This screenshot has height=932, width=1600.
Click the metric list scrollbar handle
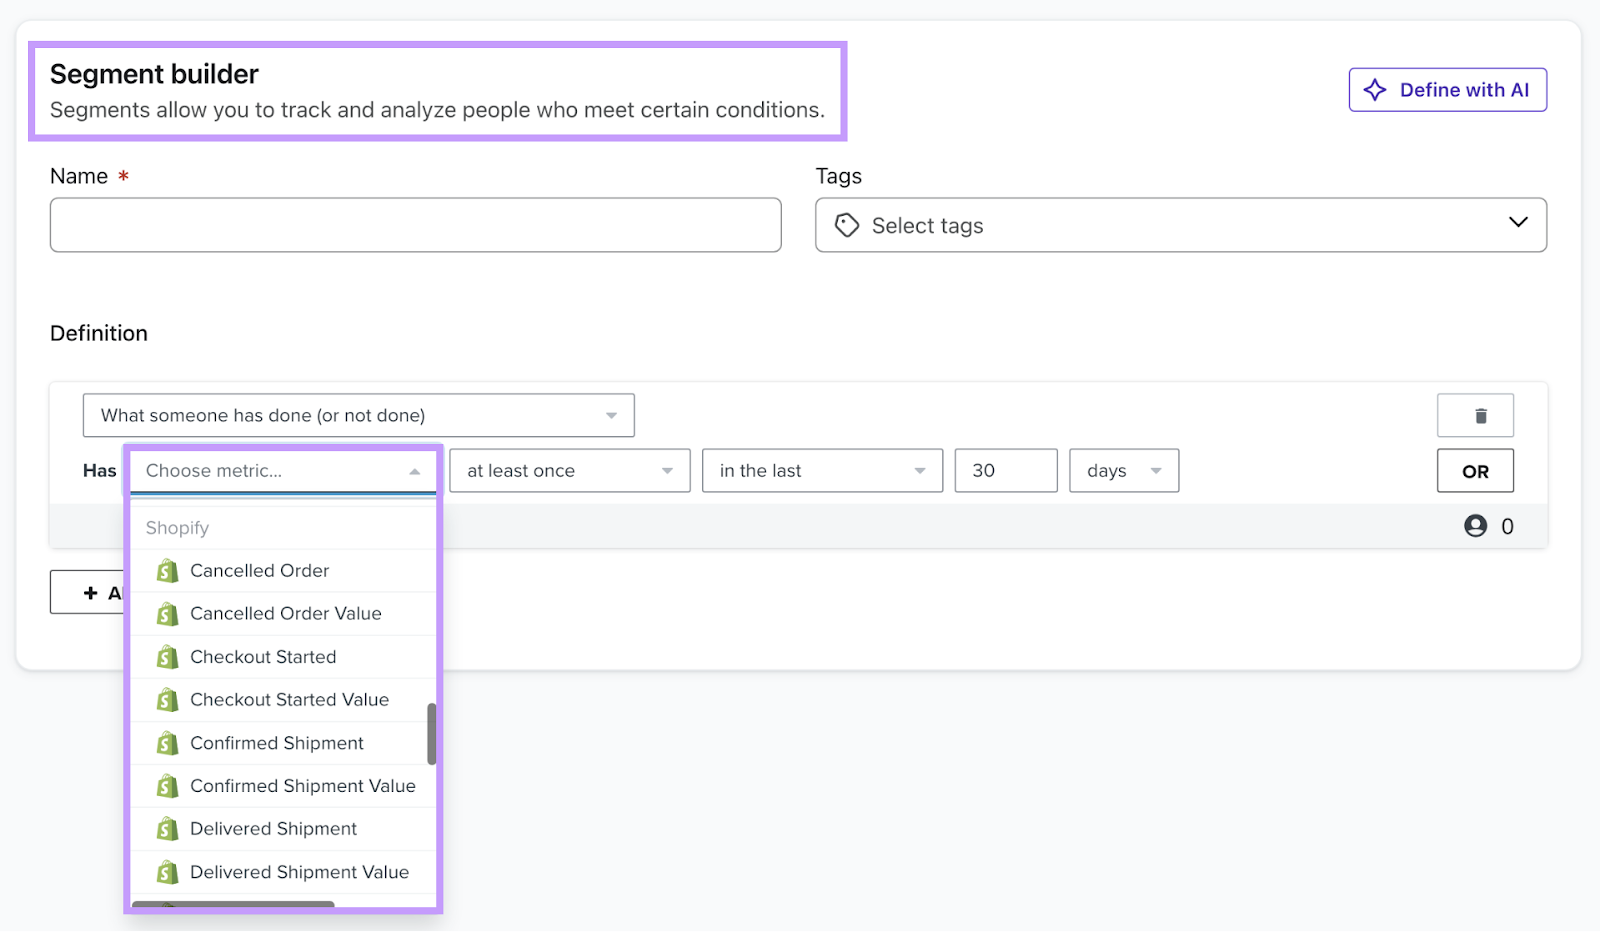[430, 735]
